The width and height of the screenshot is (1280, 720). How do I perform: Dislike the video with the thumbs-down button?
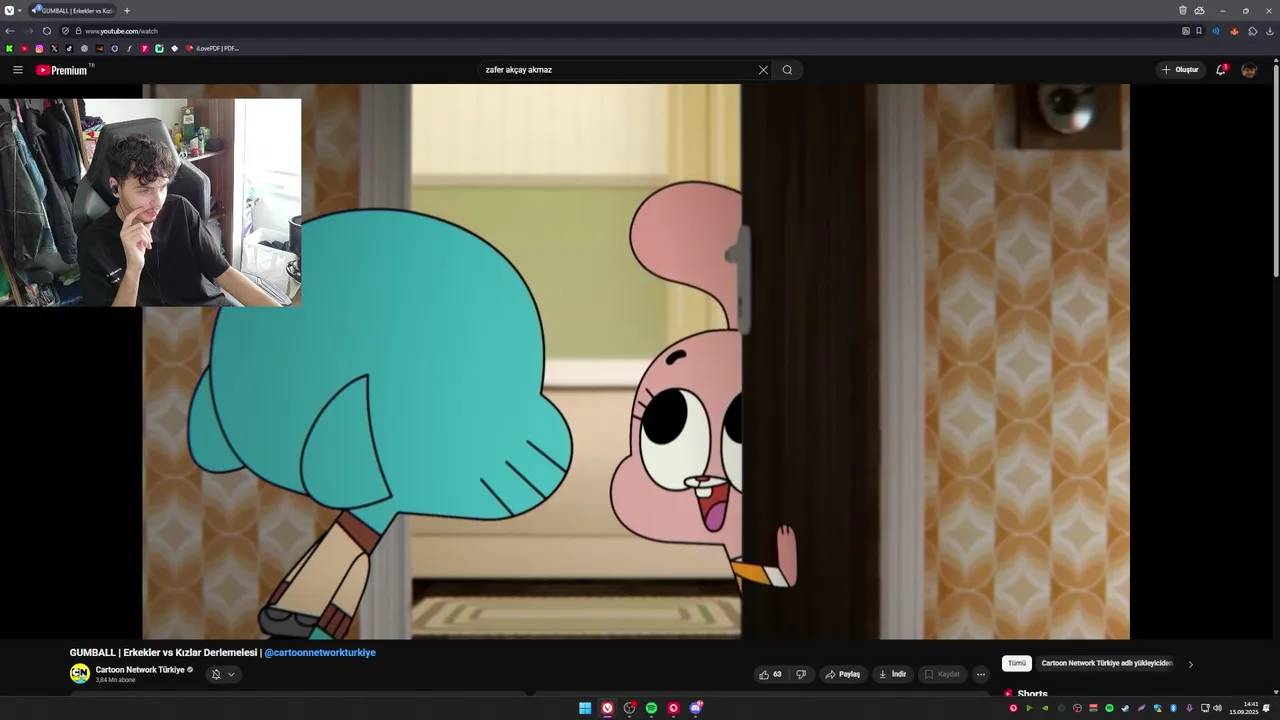(x=801, y=674)
